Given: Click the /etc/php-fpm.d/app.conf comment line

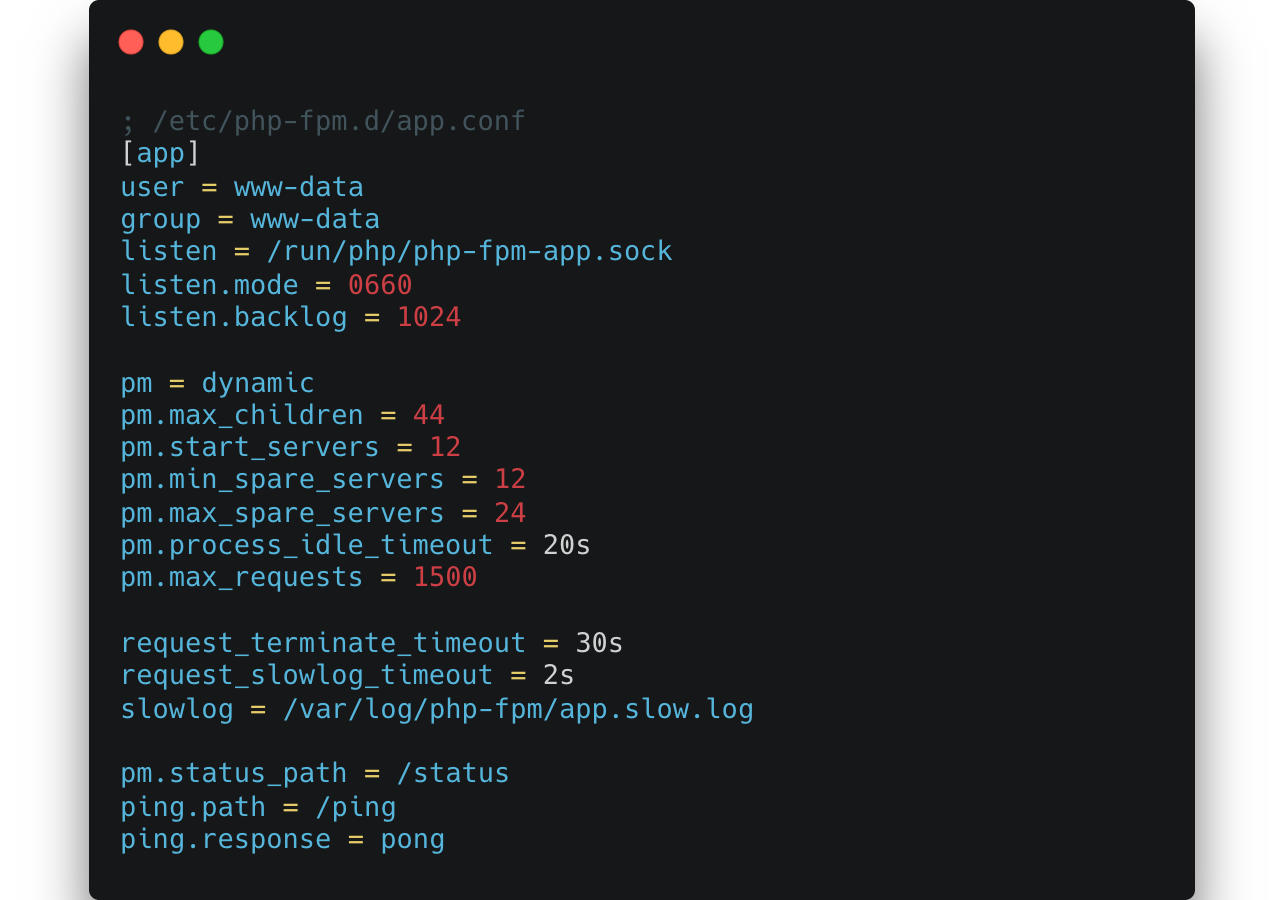Looking at the screenshot, I should pos(323,122).
